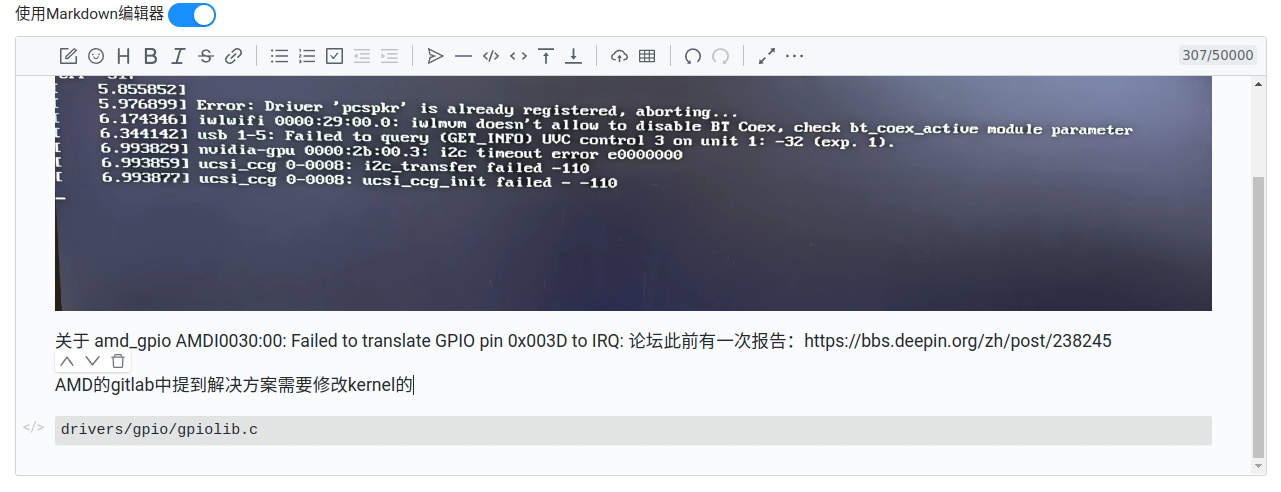Delete the current paragraph block
The height and width of the screenshot is (492, 1281).
[x=118, y=361]
